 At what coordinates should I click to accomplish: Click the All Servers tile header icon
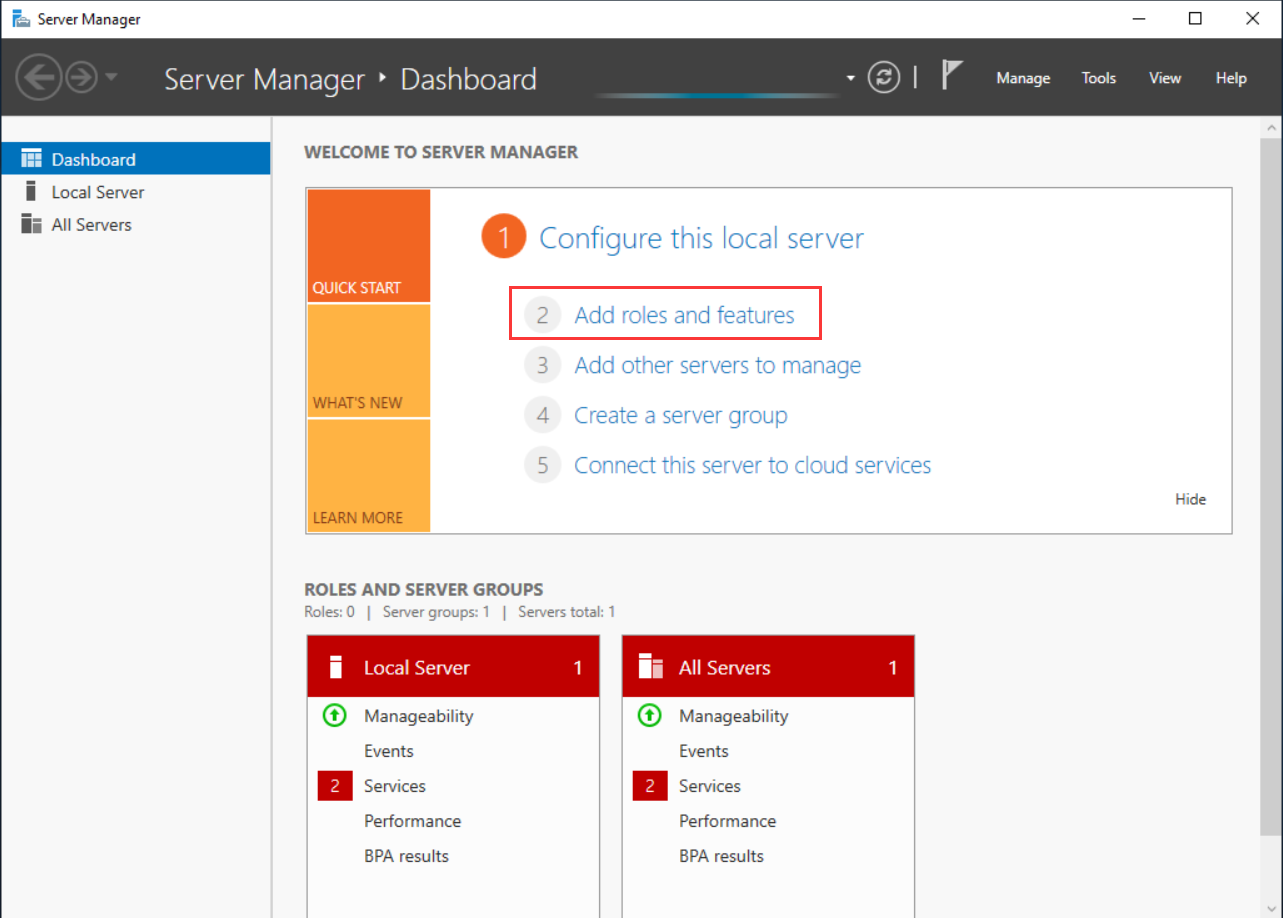[651, 667]
